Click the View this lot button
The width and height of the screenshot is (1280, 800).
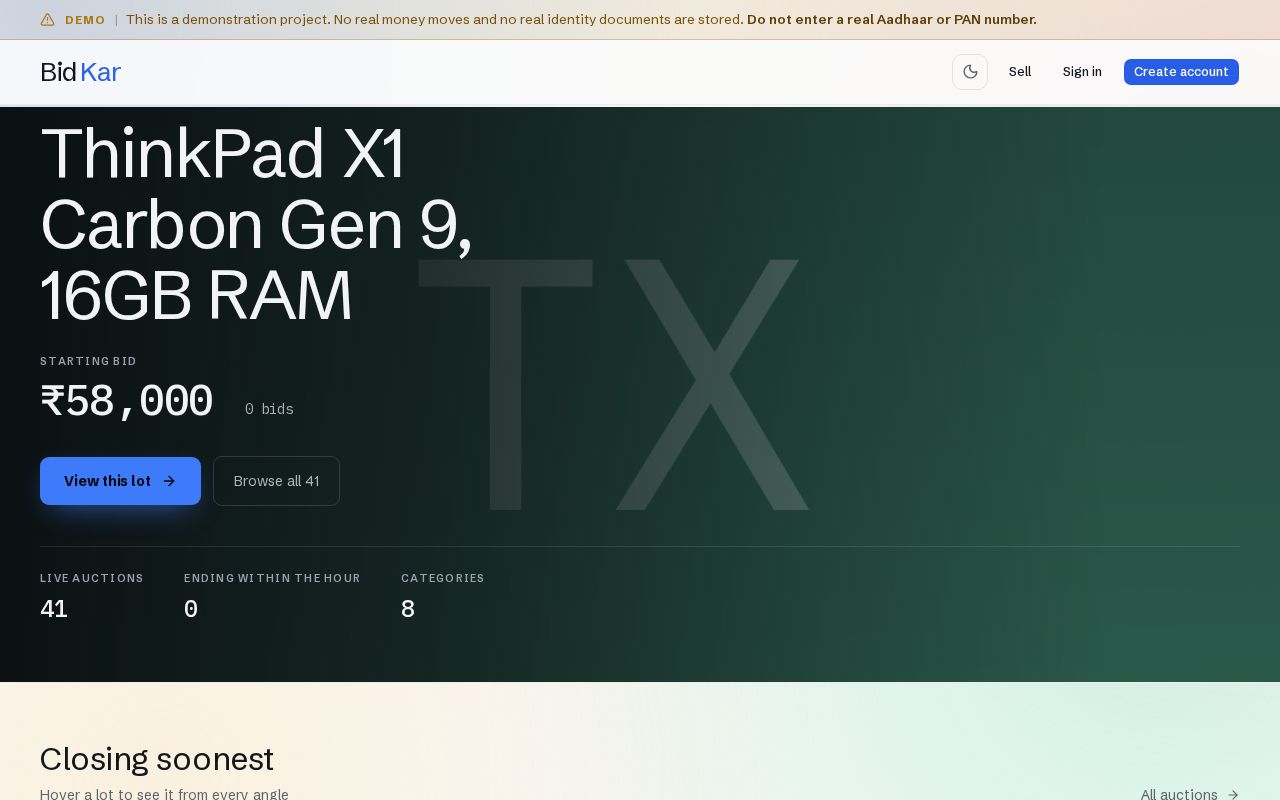[120, 481]
